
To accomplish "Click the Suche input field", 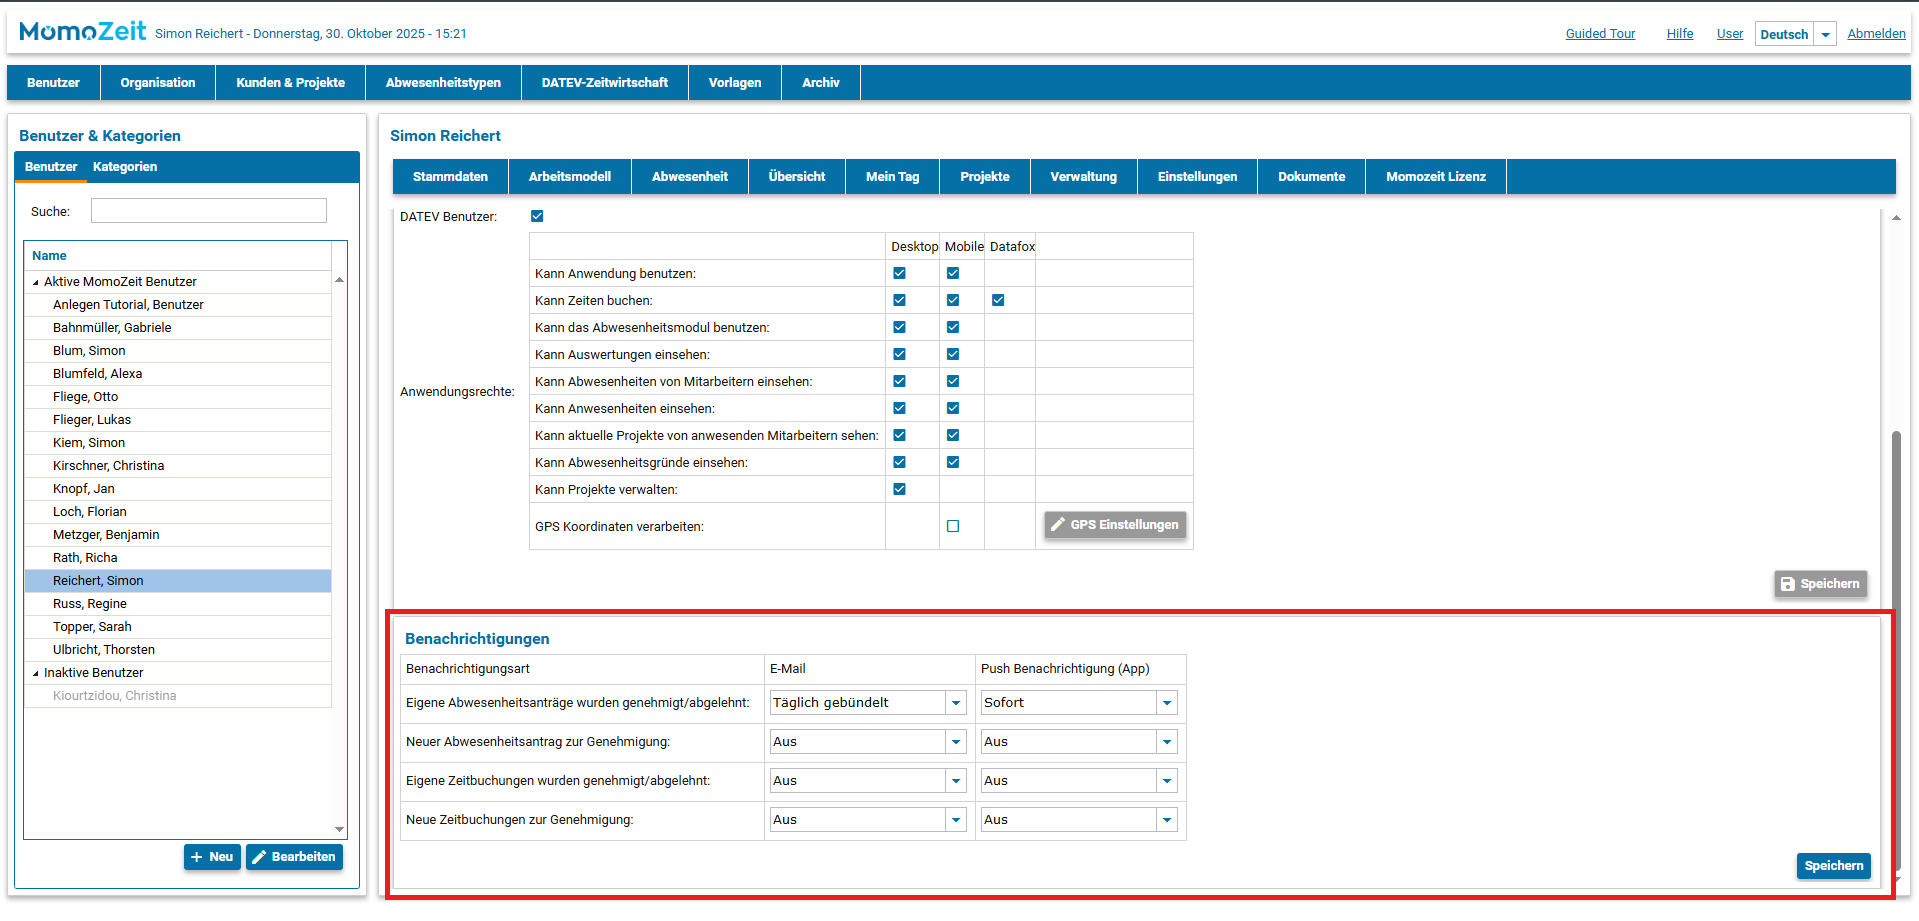I will pos(208,211).
